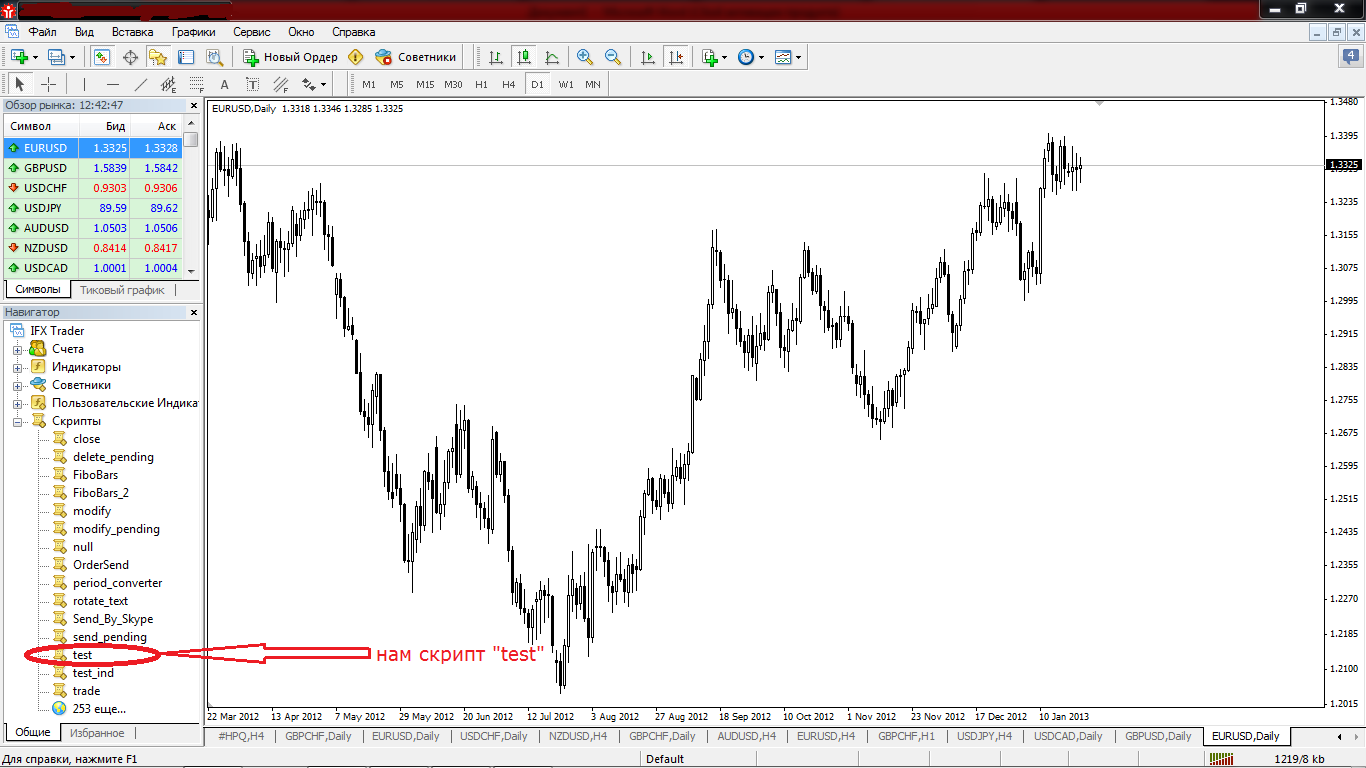1366x768 pixels.
Task: Expand the new chart dropdown arrow
Action: (36, 57)
